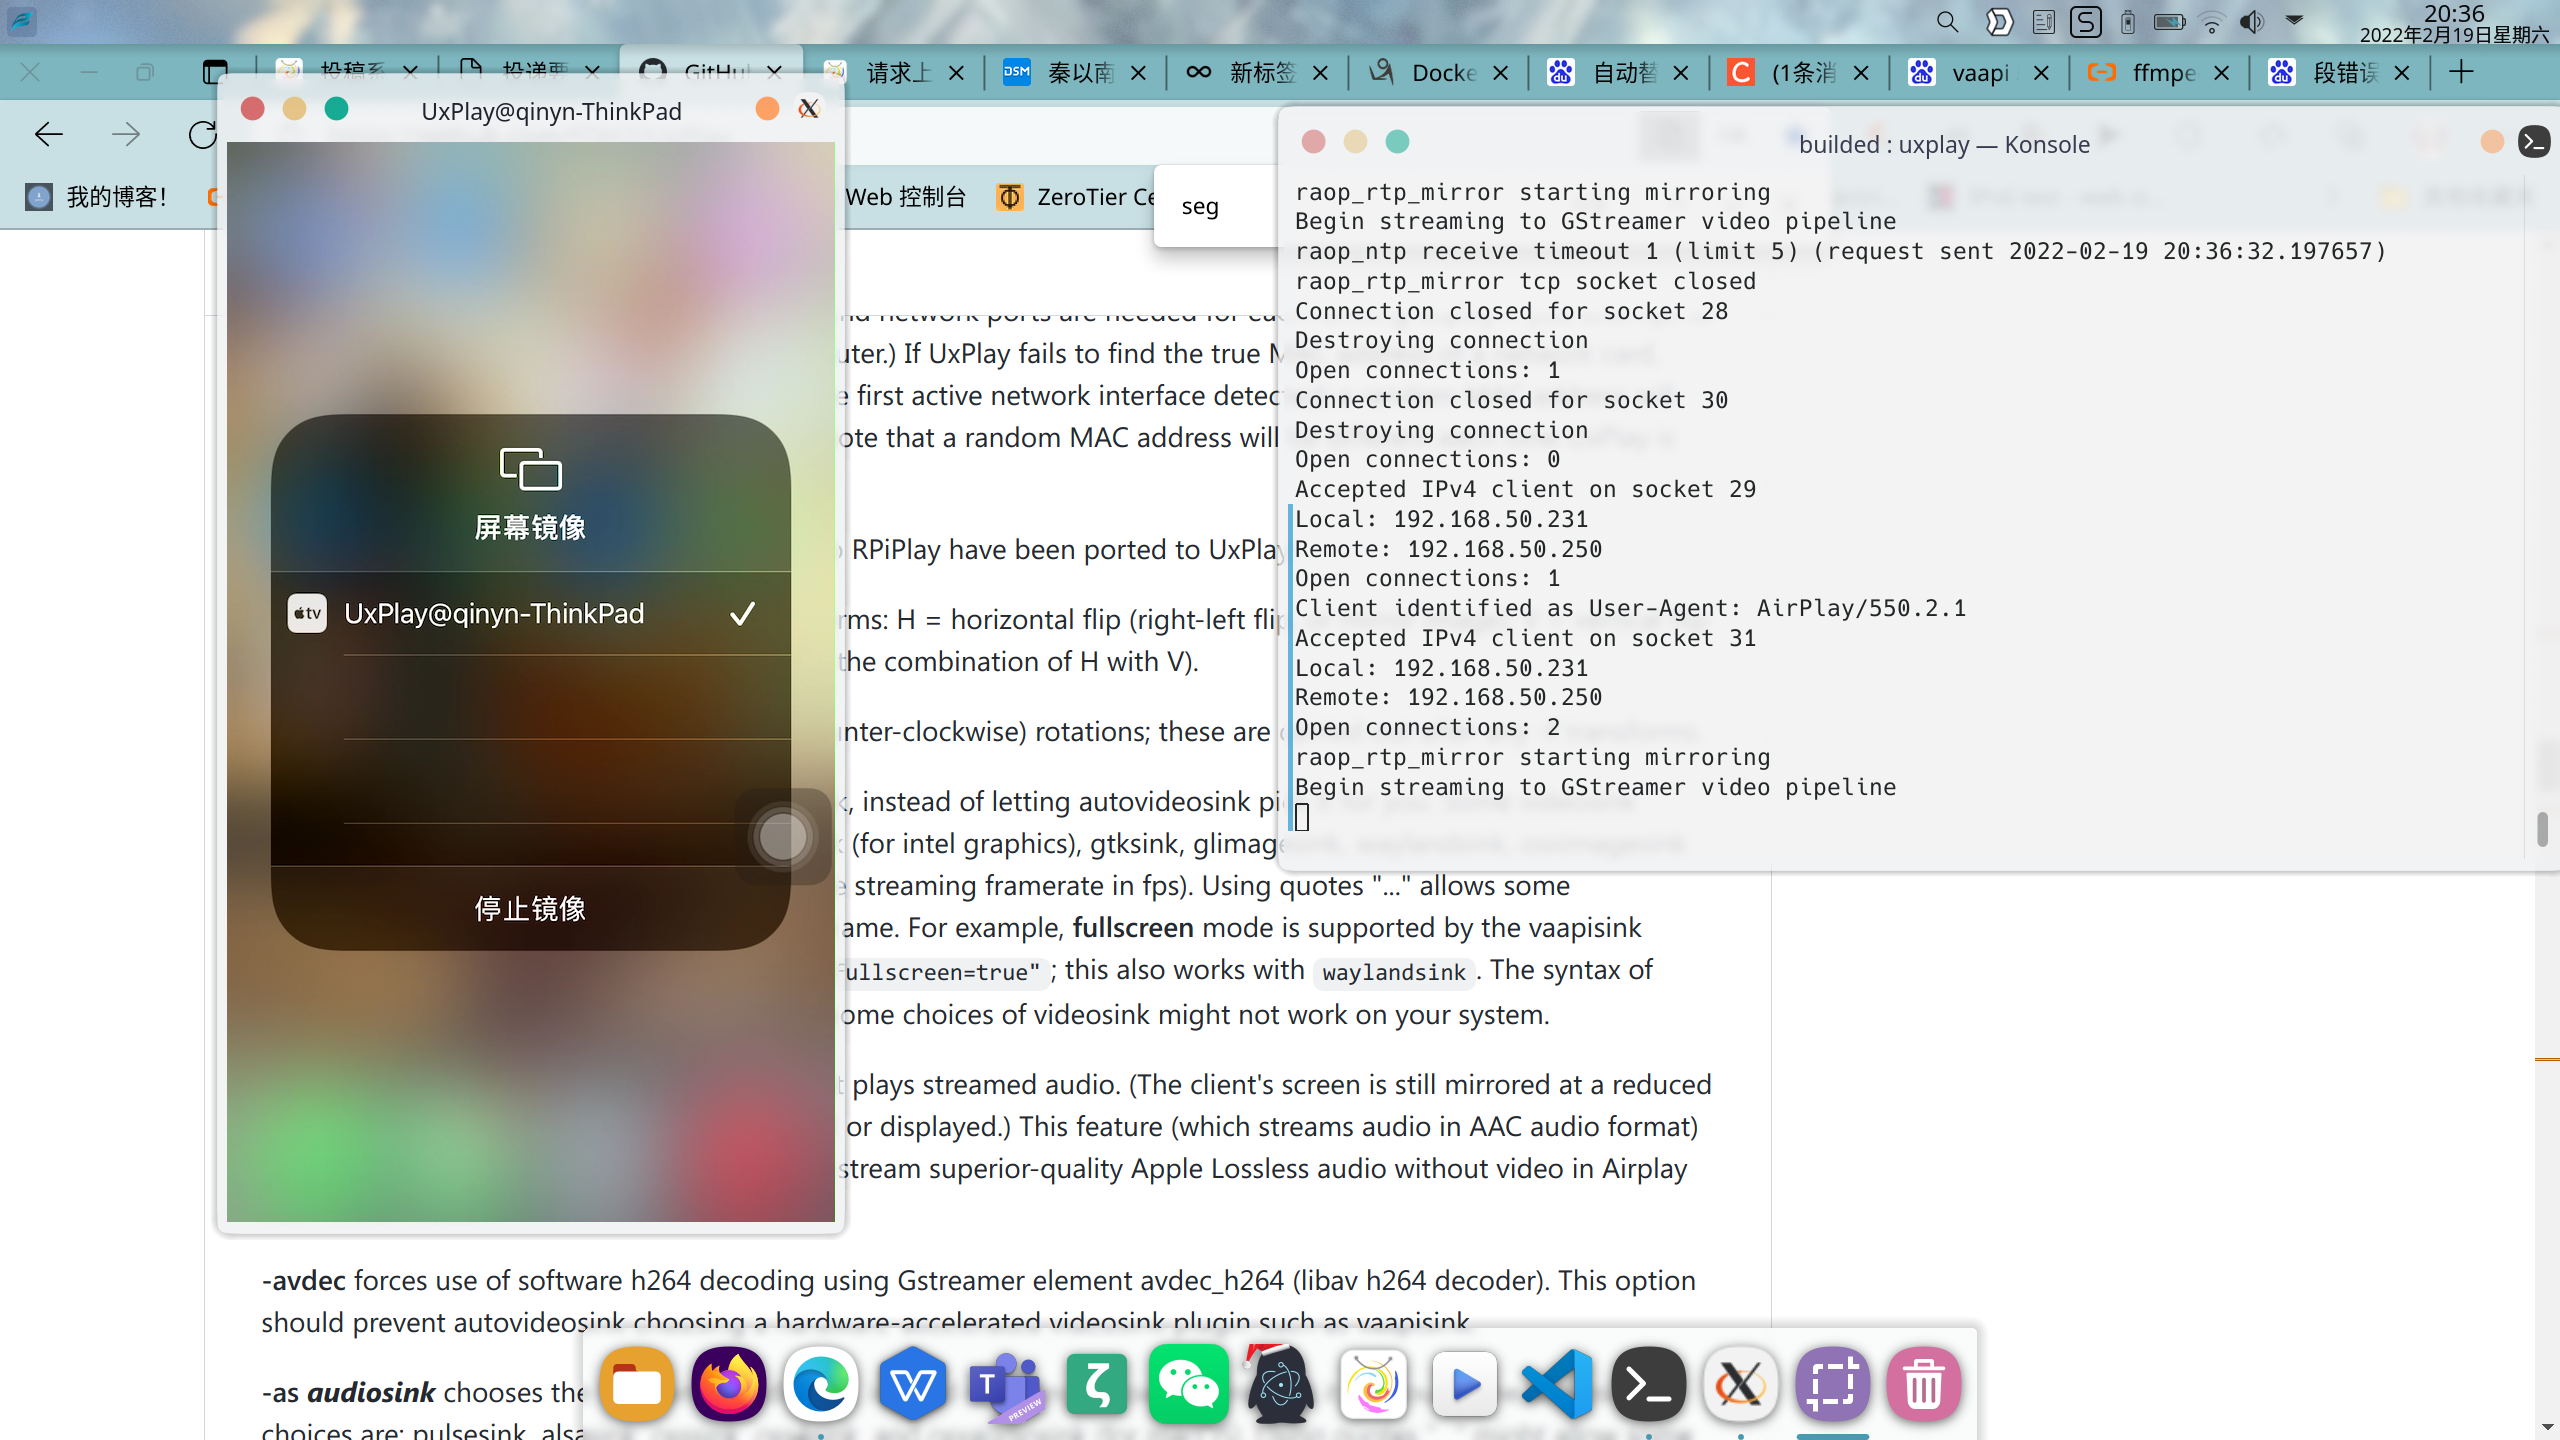2560x1440 pixels.
Task: Open WPS Office from the dock
Action: [x=912, y=1385]
